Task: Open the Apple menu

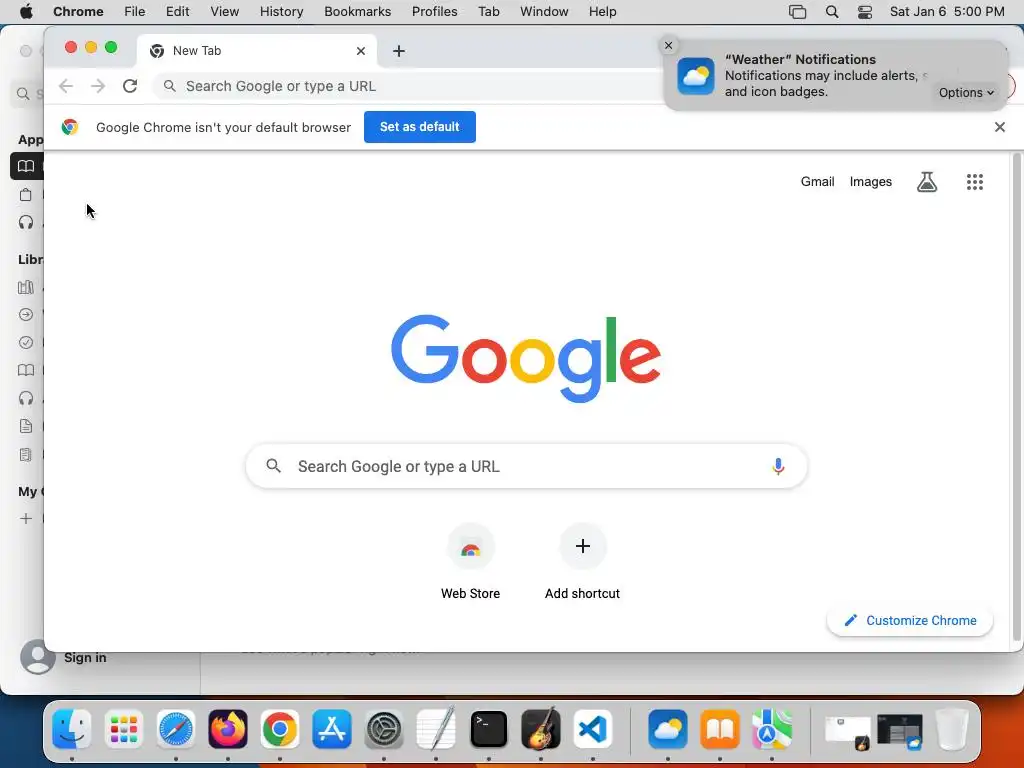Action: (26, 12)
